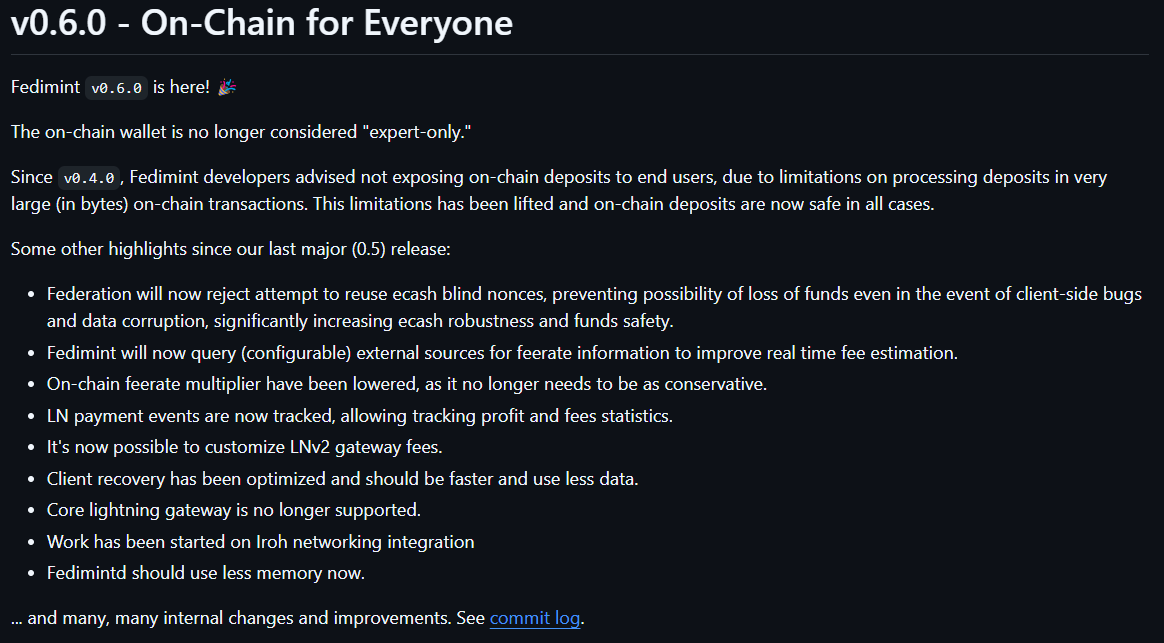This screenshot has width=1164, height=643.
Task: Click the v0.4.0 inline code tag
Action: [x=89, y=177]
